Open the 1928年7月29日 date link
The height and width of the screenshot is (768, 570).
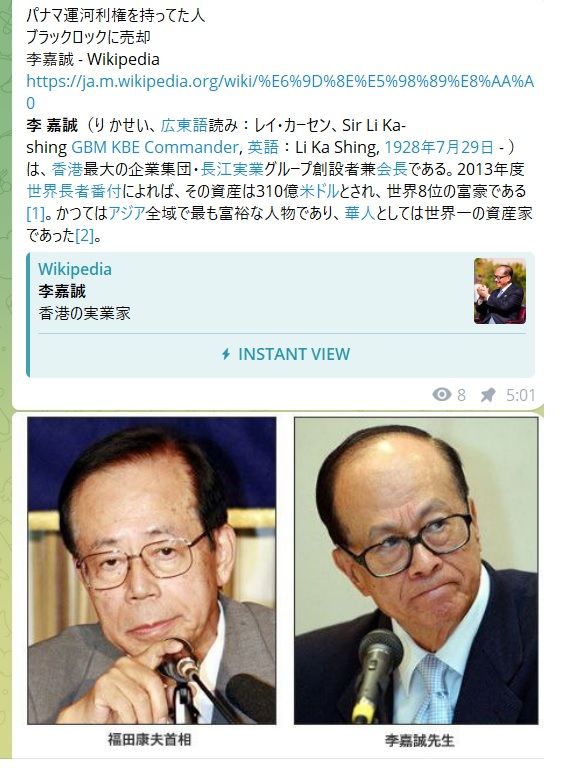pos(439,147)
